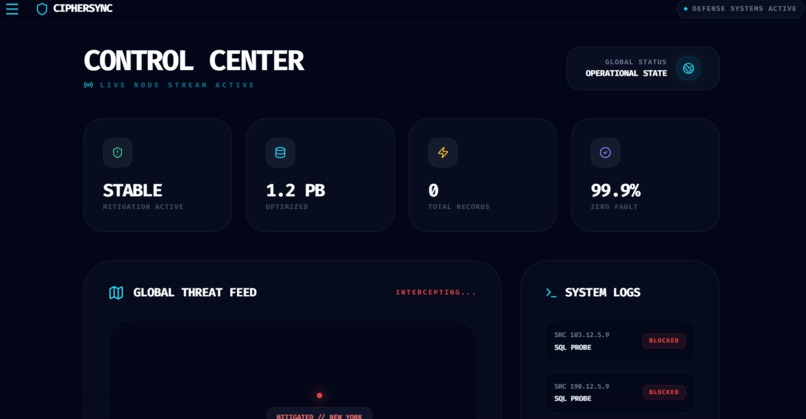Image resolution: width=806 pixels, height=419 pixels.
Task: Click the shield alert icon in Stable card
Action: [118, 153]
